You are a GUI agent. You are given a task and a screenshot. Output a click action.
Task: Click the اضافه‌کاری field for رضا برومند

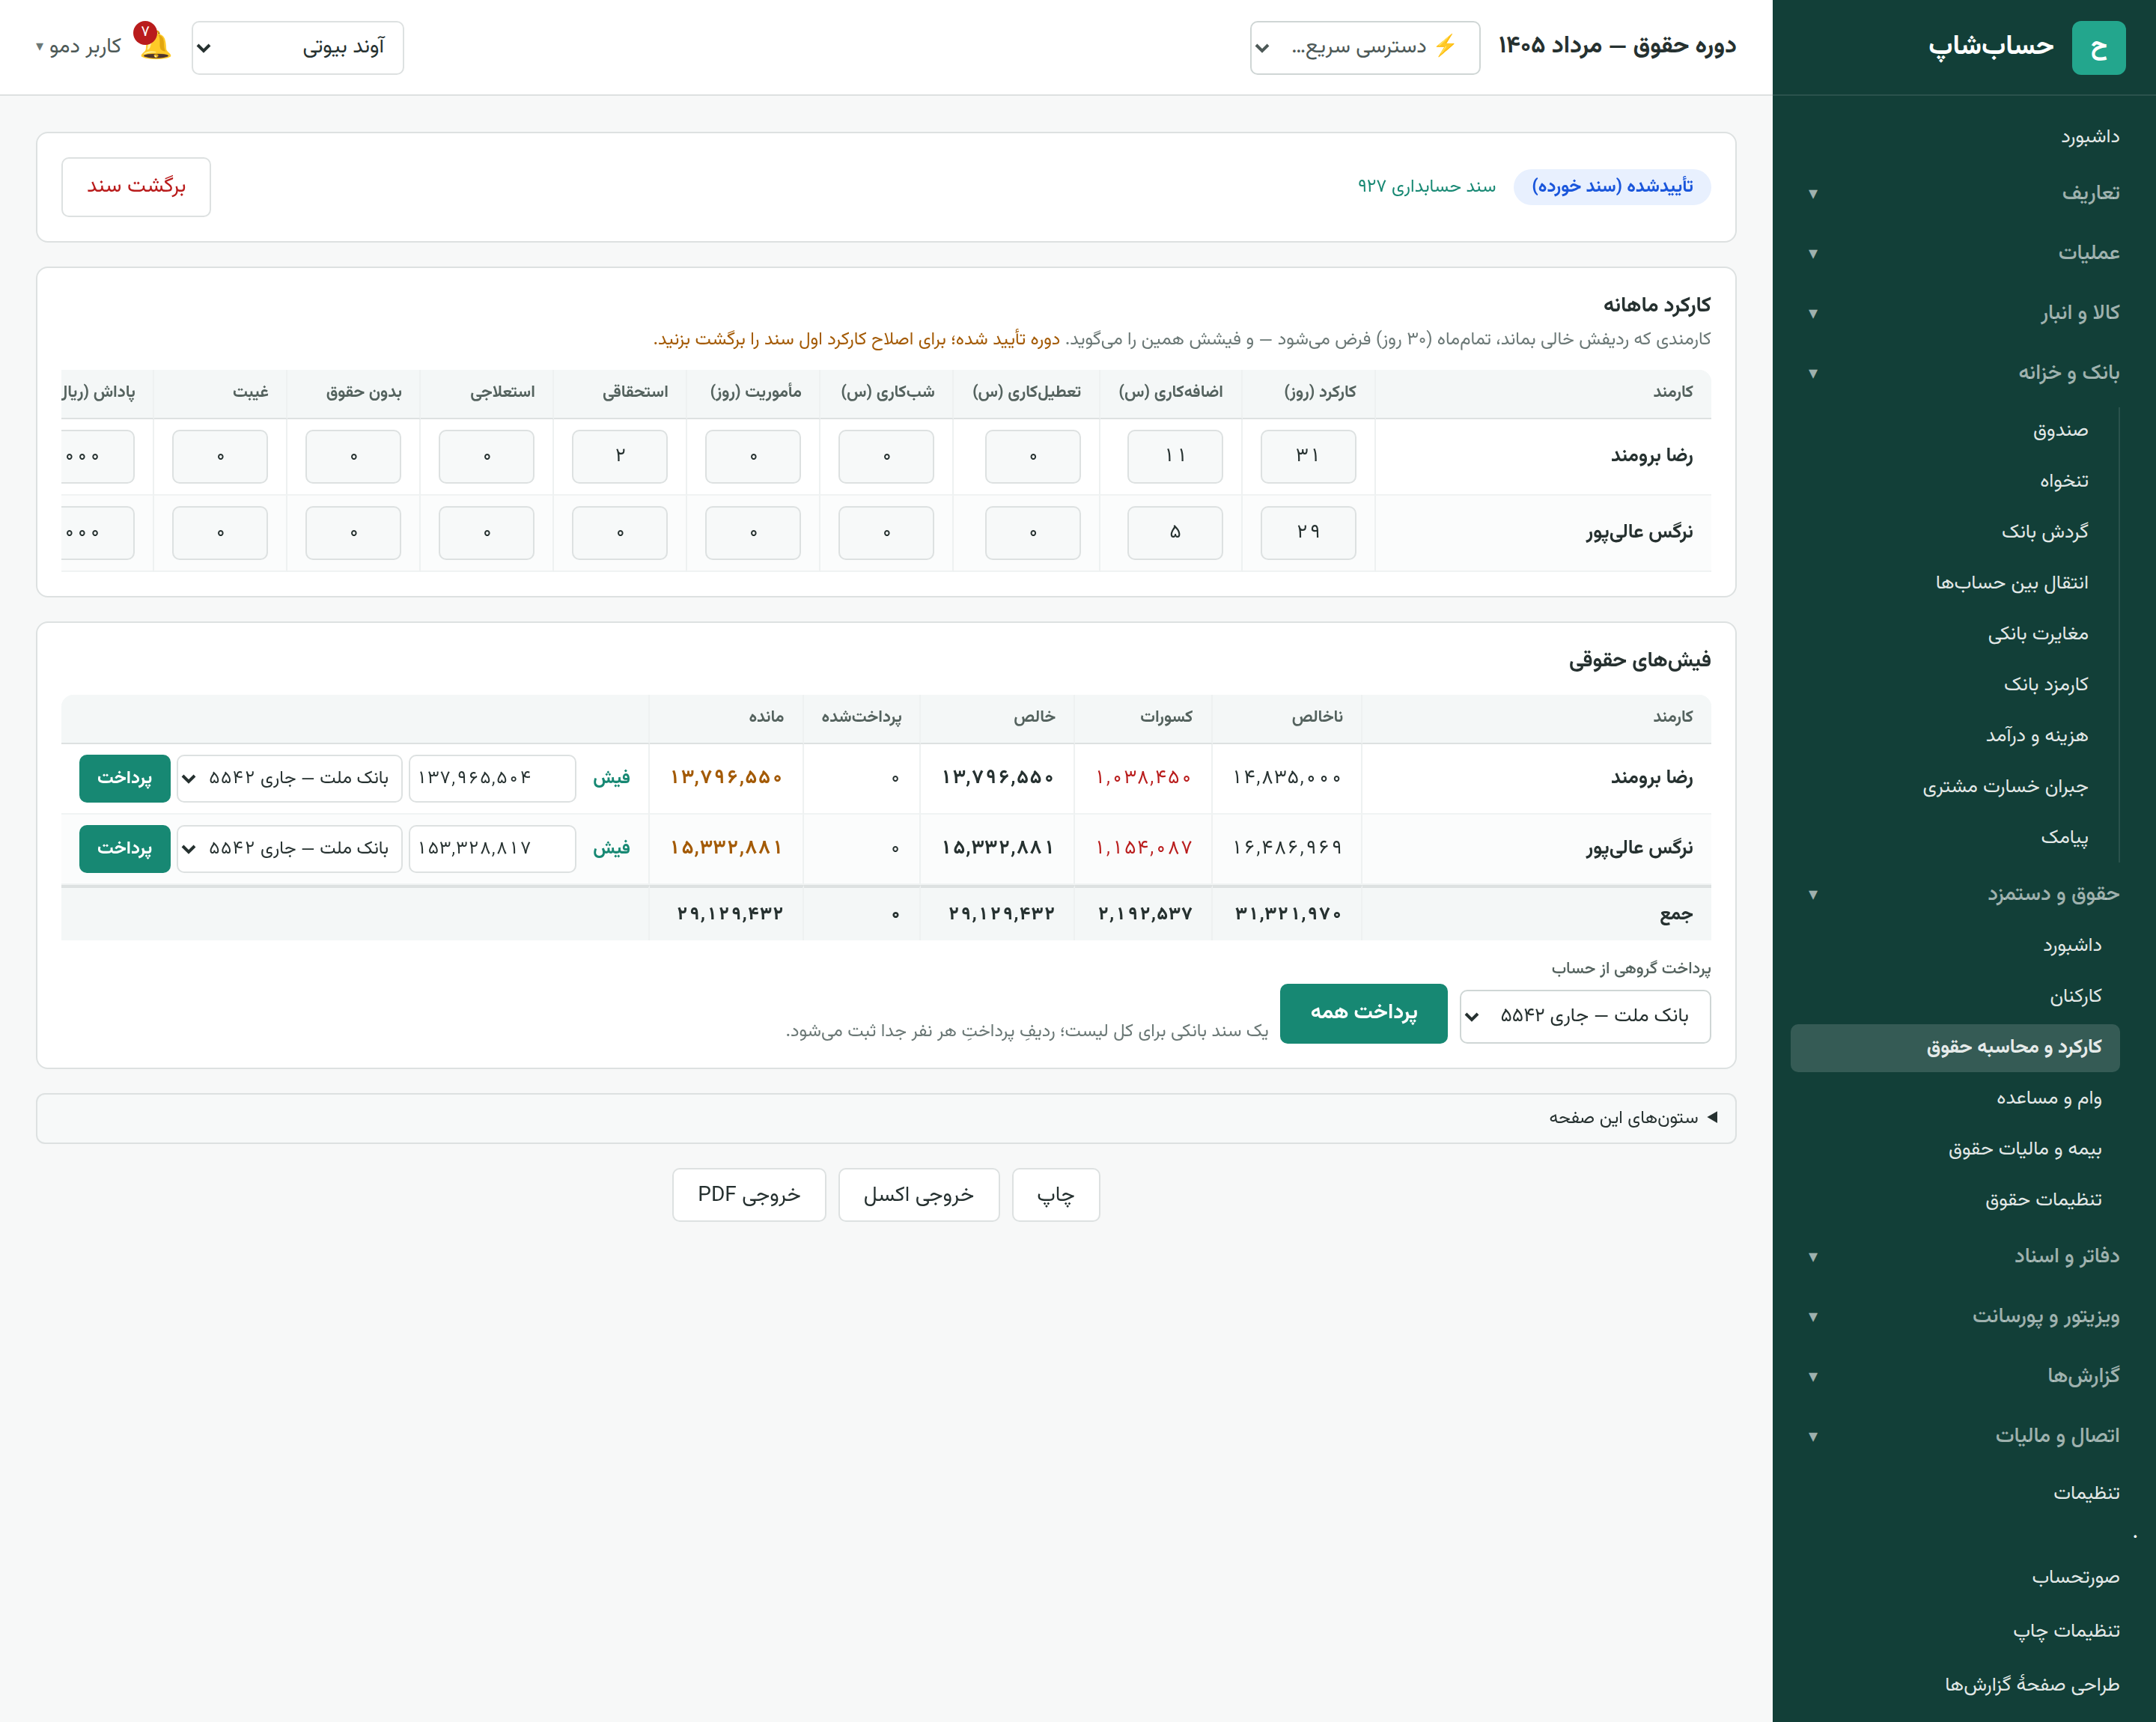pos(1174,456)
